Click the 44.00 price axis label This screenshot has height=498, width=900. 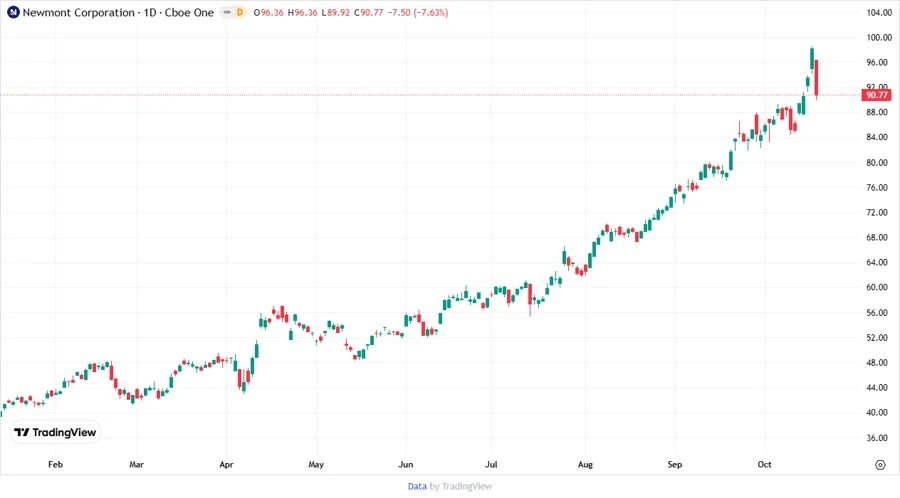(876, 387)
